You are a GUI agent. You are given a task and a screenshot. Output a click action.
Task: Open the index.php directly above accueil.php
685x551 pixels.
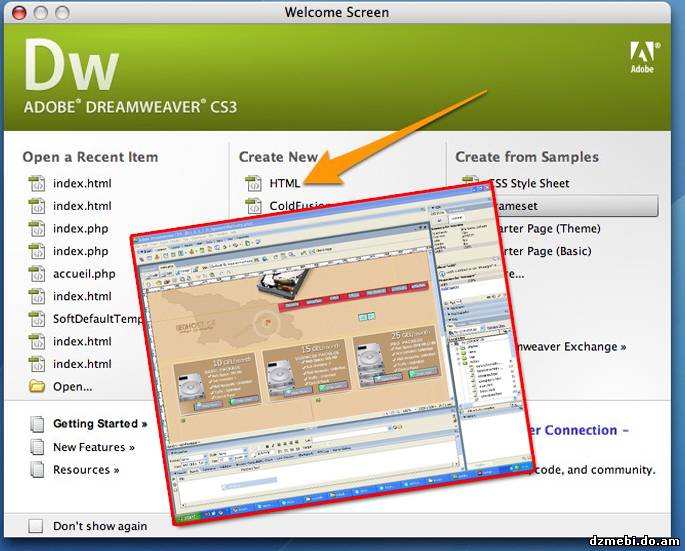80,251
